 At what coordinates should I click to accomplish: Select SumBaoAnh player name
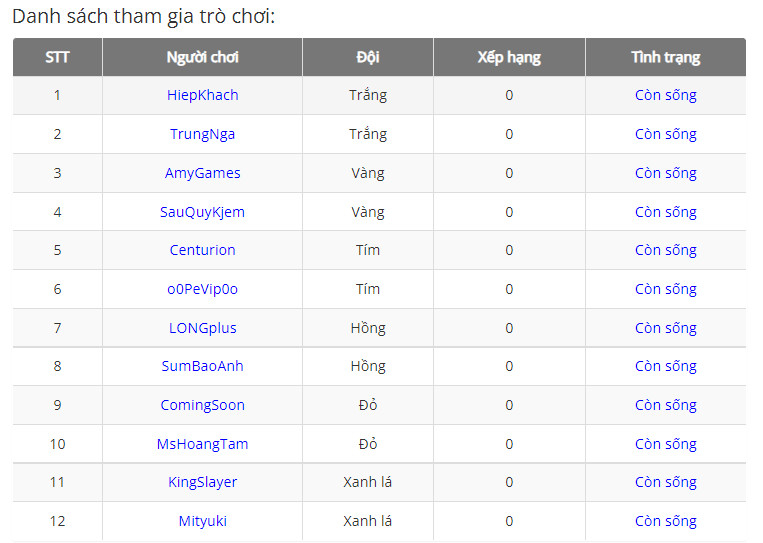202,366
